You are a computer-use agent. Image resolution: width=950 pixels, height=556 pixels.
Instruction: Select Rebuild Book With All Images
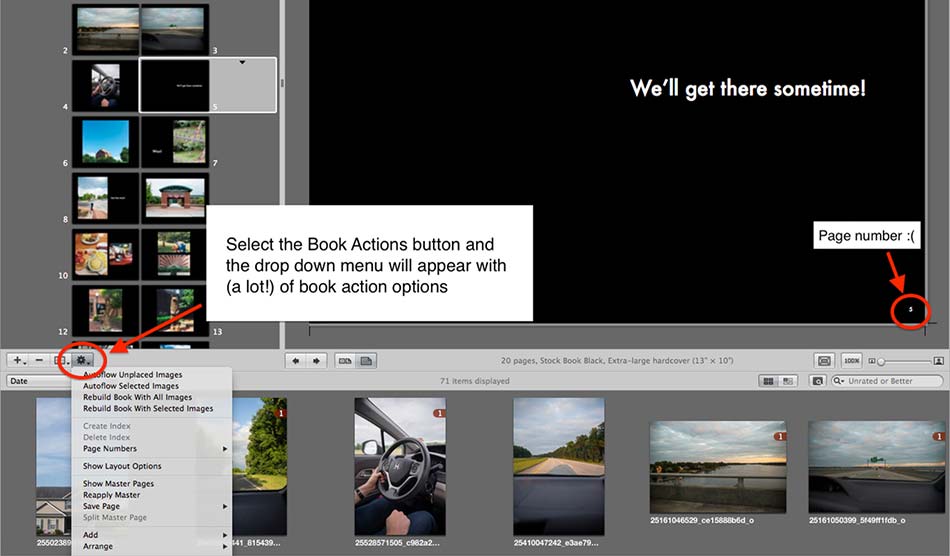pos(137,397)
